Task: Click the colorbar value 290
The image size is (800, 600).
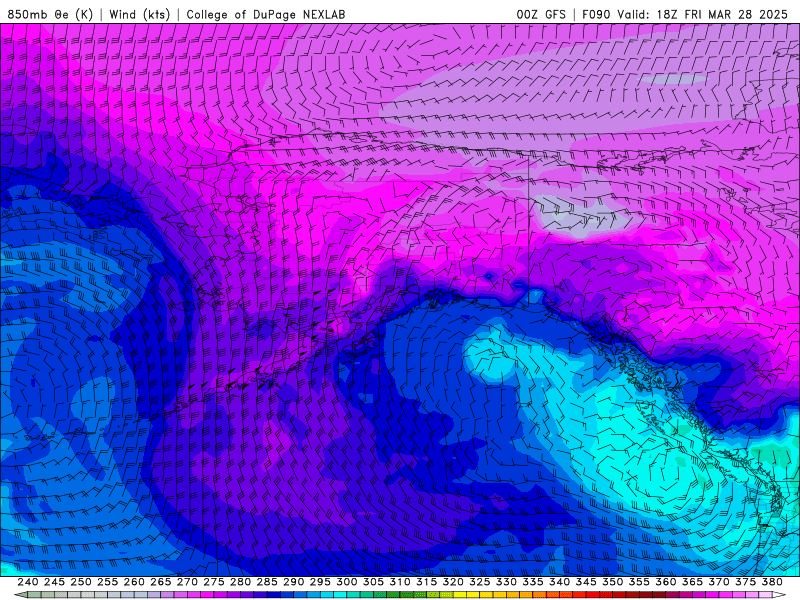Action: [293, 582]
